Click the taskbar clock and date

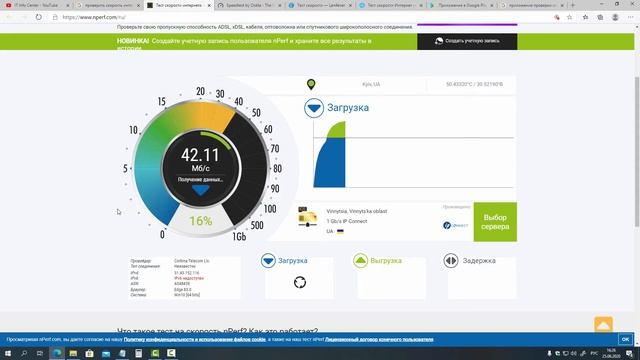[x=611, y=353]
